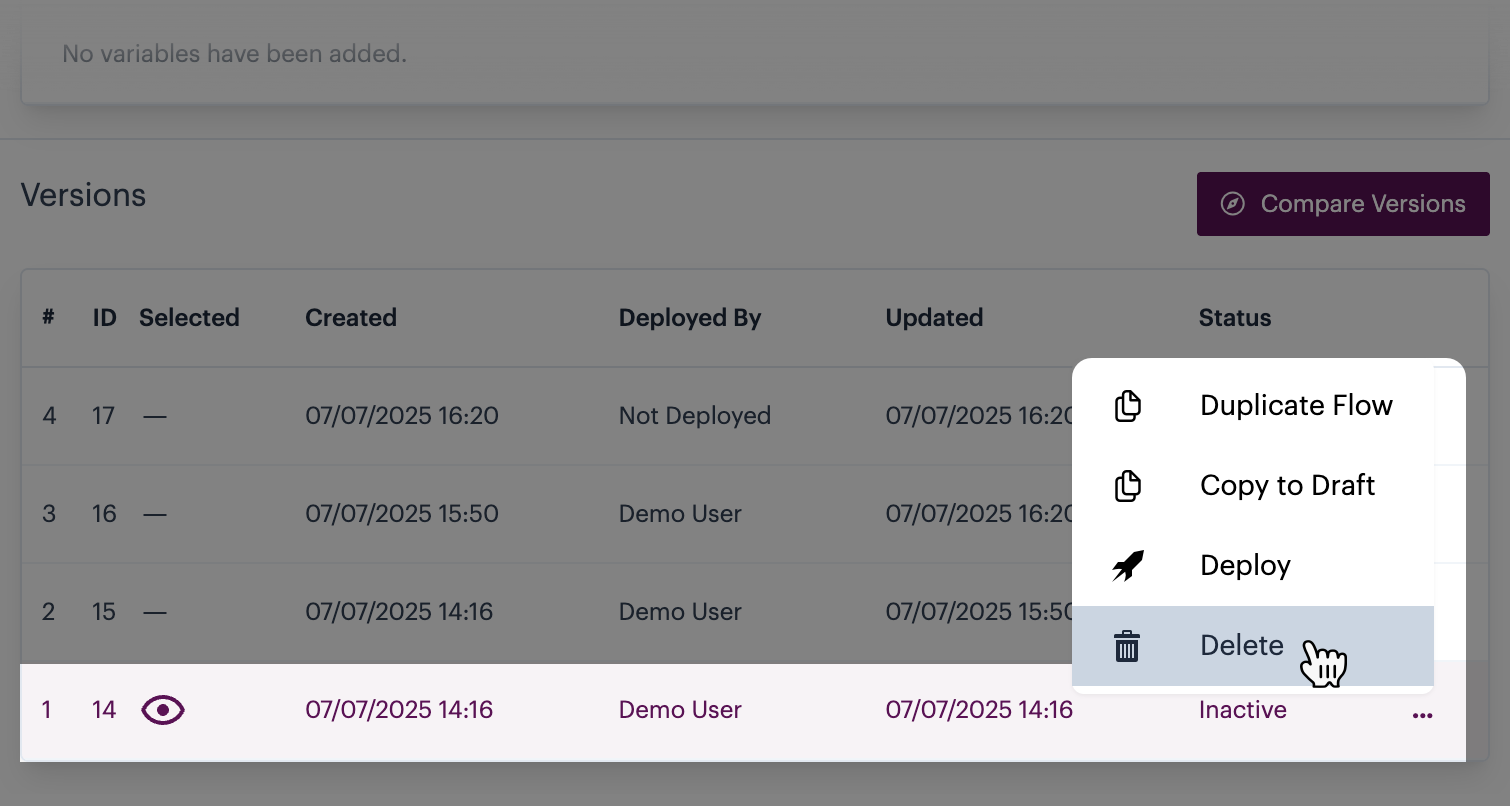Click the trash can Delete icon
Image resolution: width=1510 pixels, height=806 pixels.
pos(1127,646)
